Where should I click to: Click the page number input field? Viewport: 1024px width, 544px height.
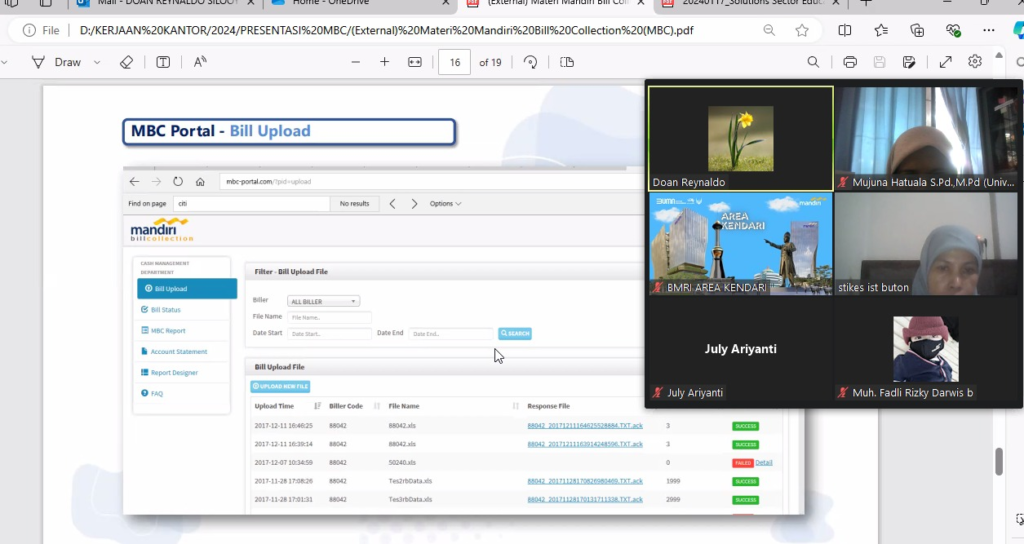pos(455,62)
